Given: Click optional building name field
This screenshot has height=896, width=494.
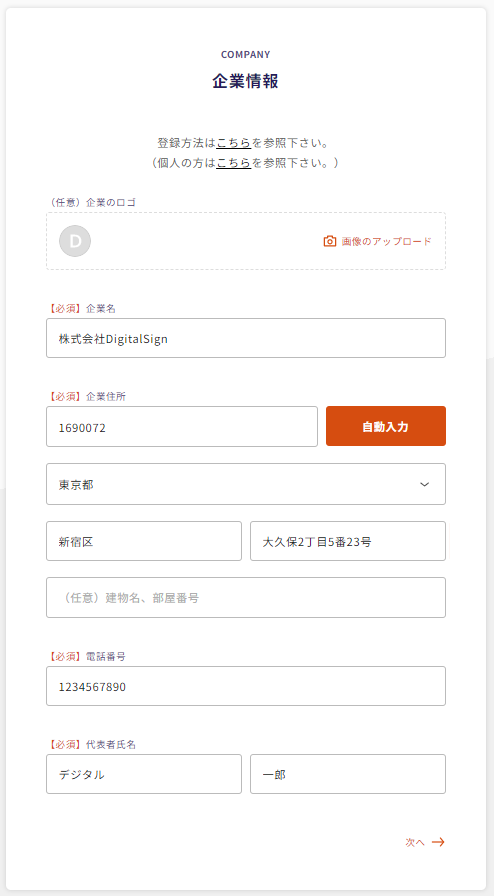Looking at the screenshot, I should (x=246, y=598).
